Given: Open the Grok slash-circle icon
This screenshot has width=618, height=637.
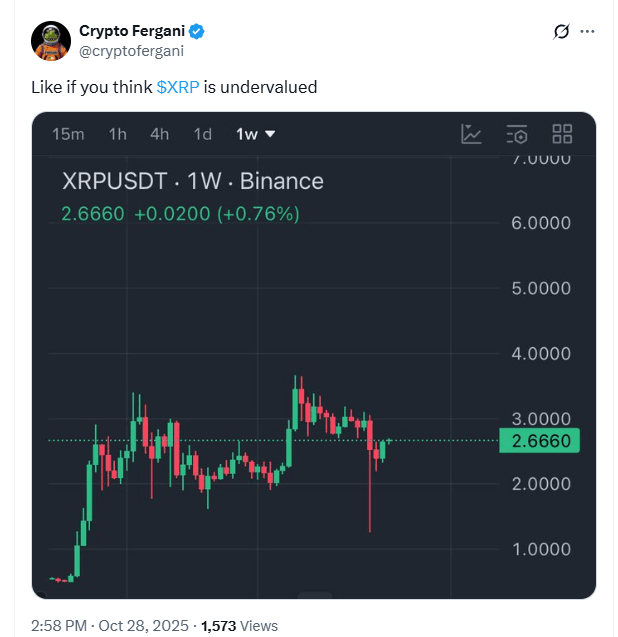Looking at the screenshot, I should 561,31.
